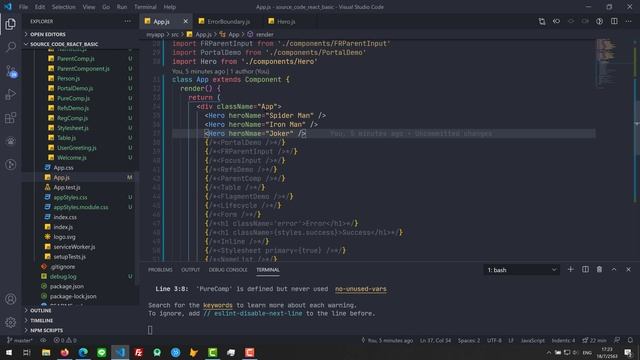Click the Split Editor Right icon
The image size is (640, 360).
coord(614,21)
